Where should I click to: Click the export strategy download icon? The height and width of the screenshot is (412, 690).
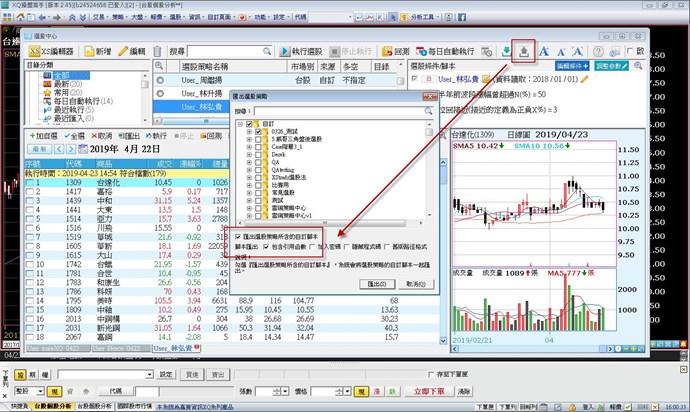pyautogui.click(x=522, y=51)
